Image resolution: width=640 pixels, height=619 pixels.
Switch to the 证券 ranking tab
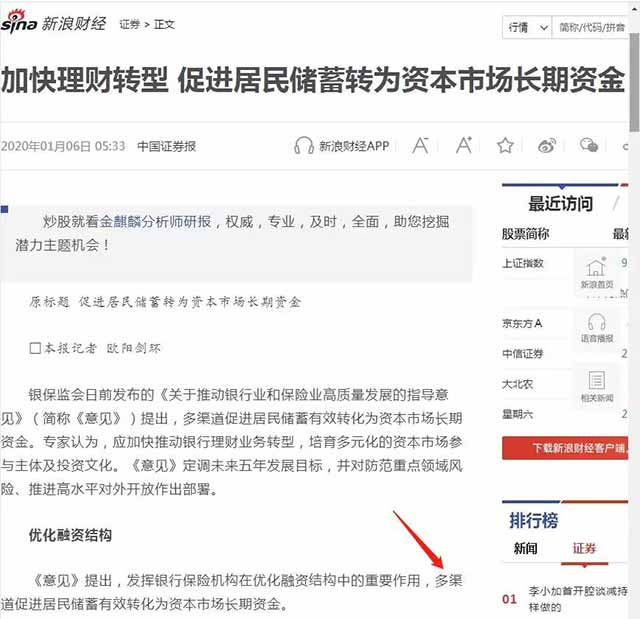click(583, 548)
